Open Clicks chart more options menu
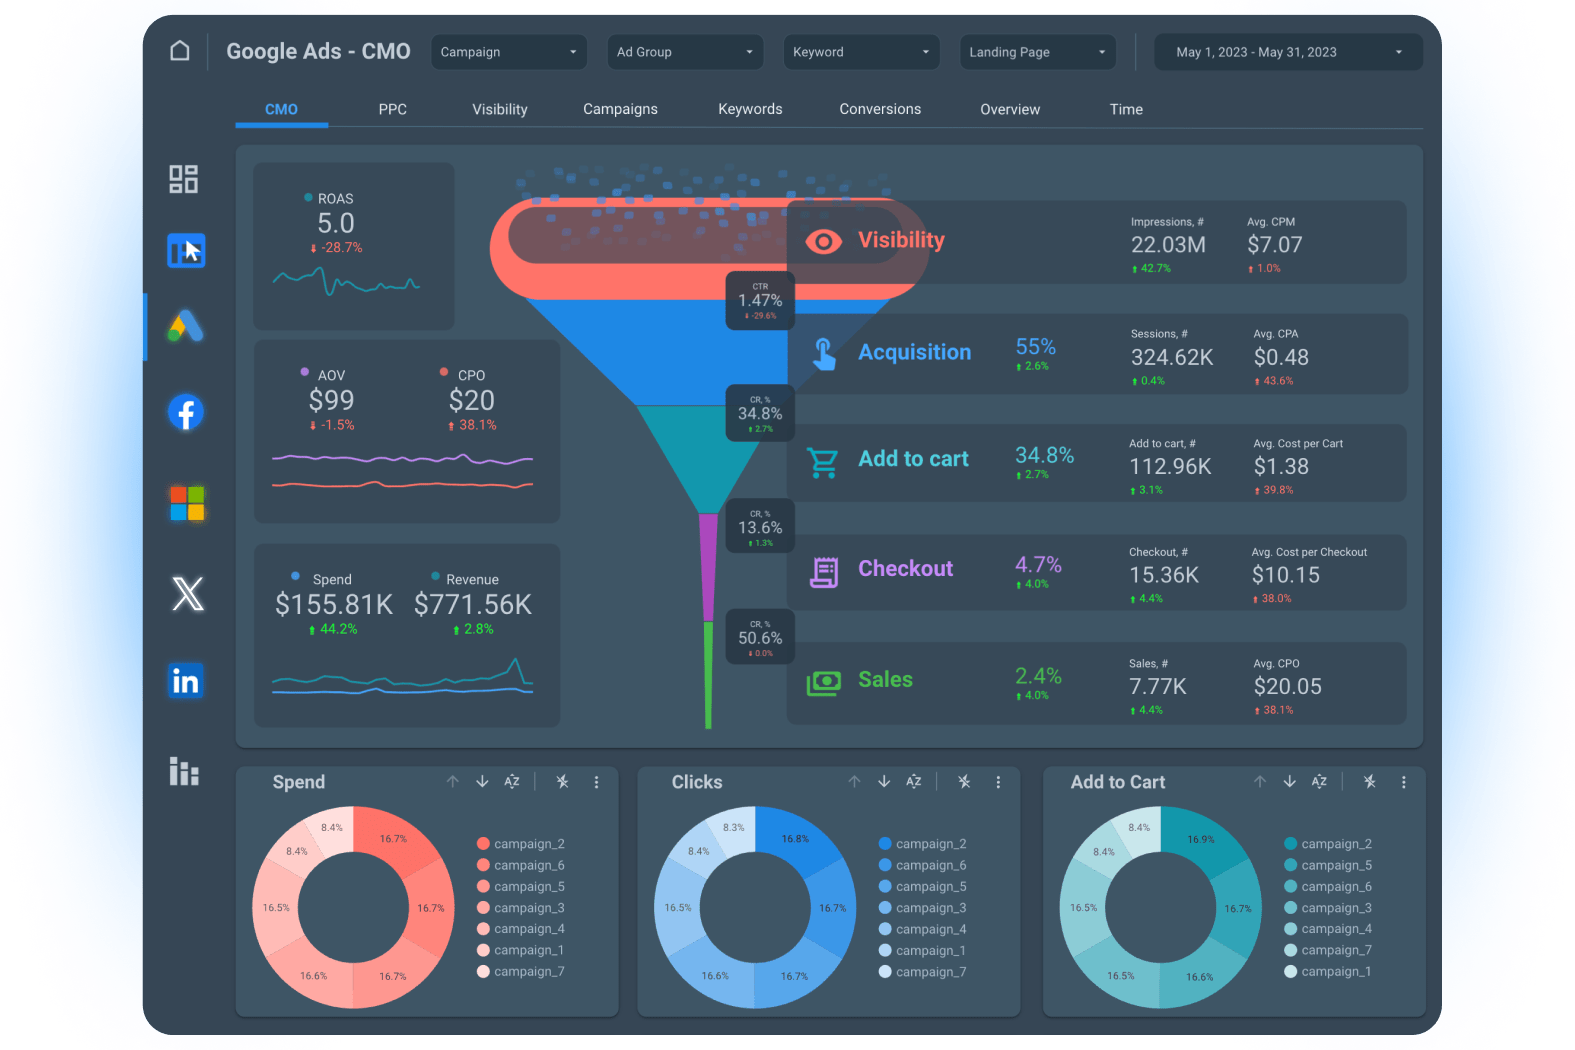The image size is (1575, 1050). (x=998, y=782)
